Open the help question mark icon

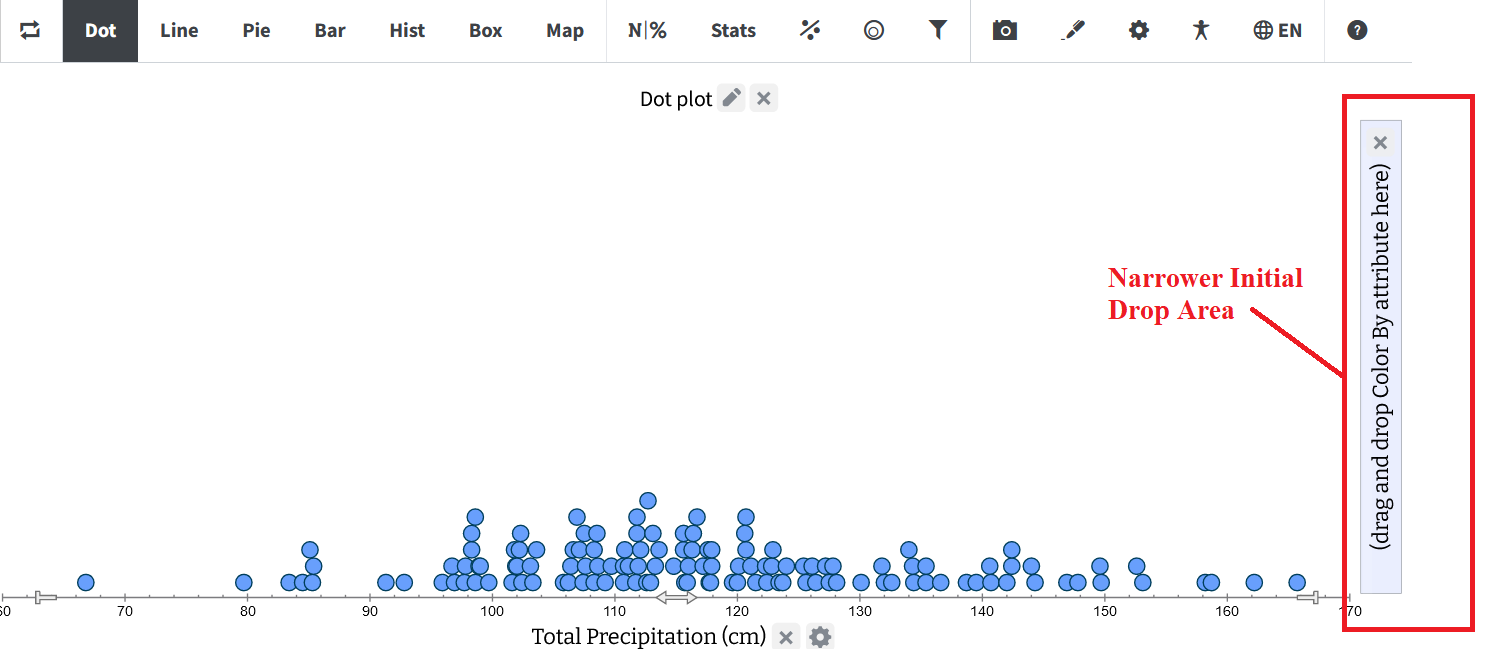(1357, 30)
